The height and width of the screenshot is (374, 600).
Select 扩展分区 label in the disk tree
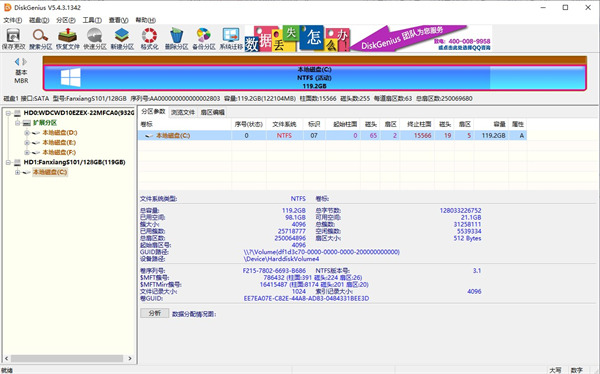[x=45, y=123]
